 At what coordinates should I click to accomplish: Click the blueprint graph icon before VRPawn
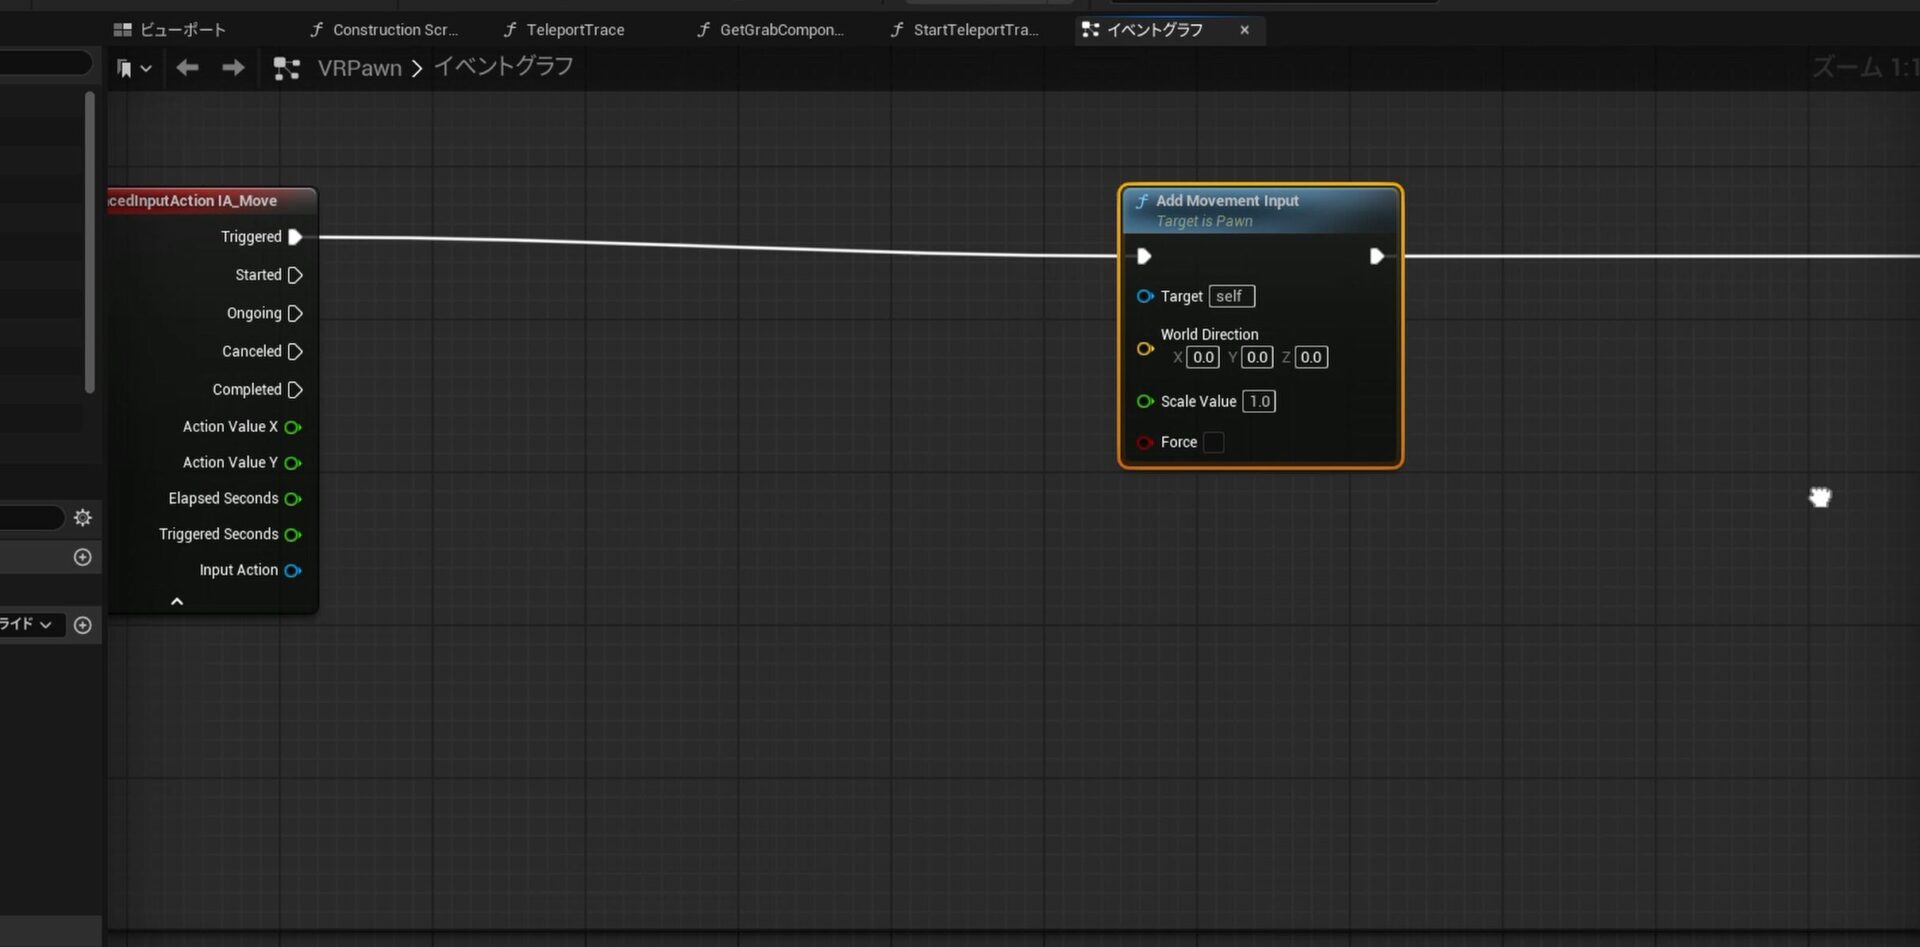tap(287, 68)
